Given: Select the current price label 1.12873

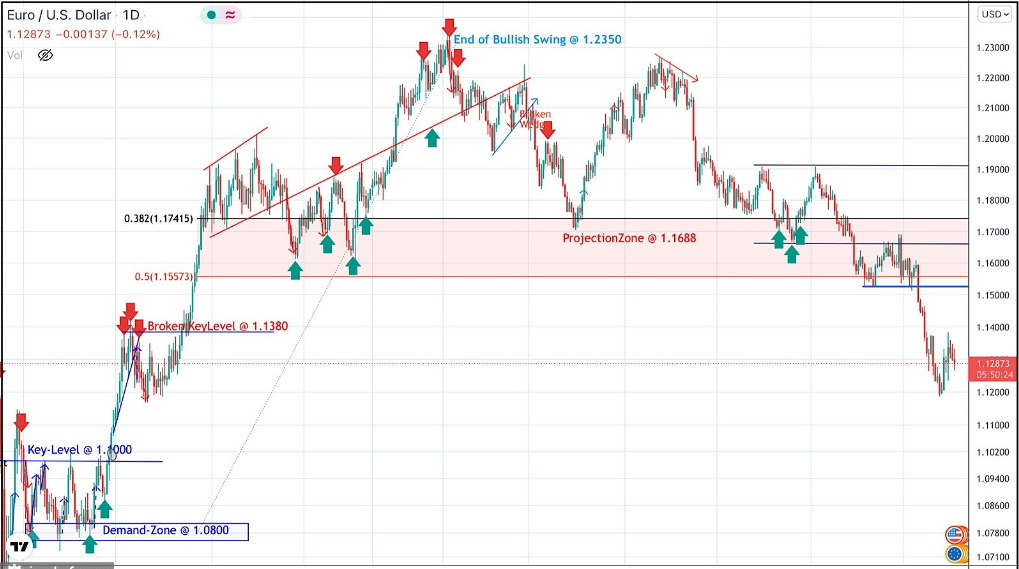Looking at the screenshot, I should click(993, 363).
